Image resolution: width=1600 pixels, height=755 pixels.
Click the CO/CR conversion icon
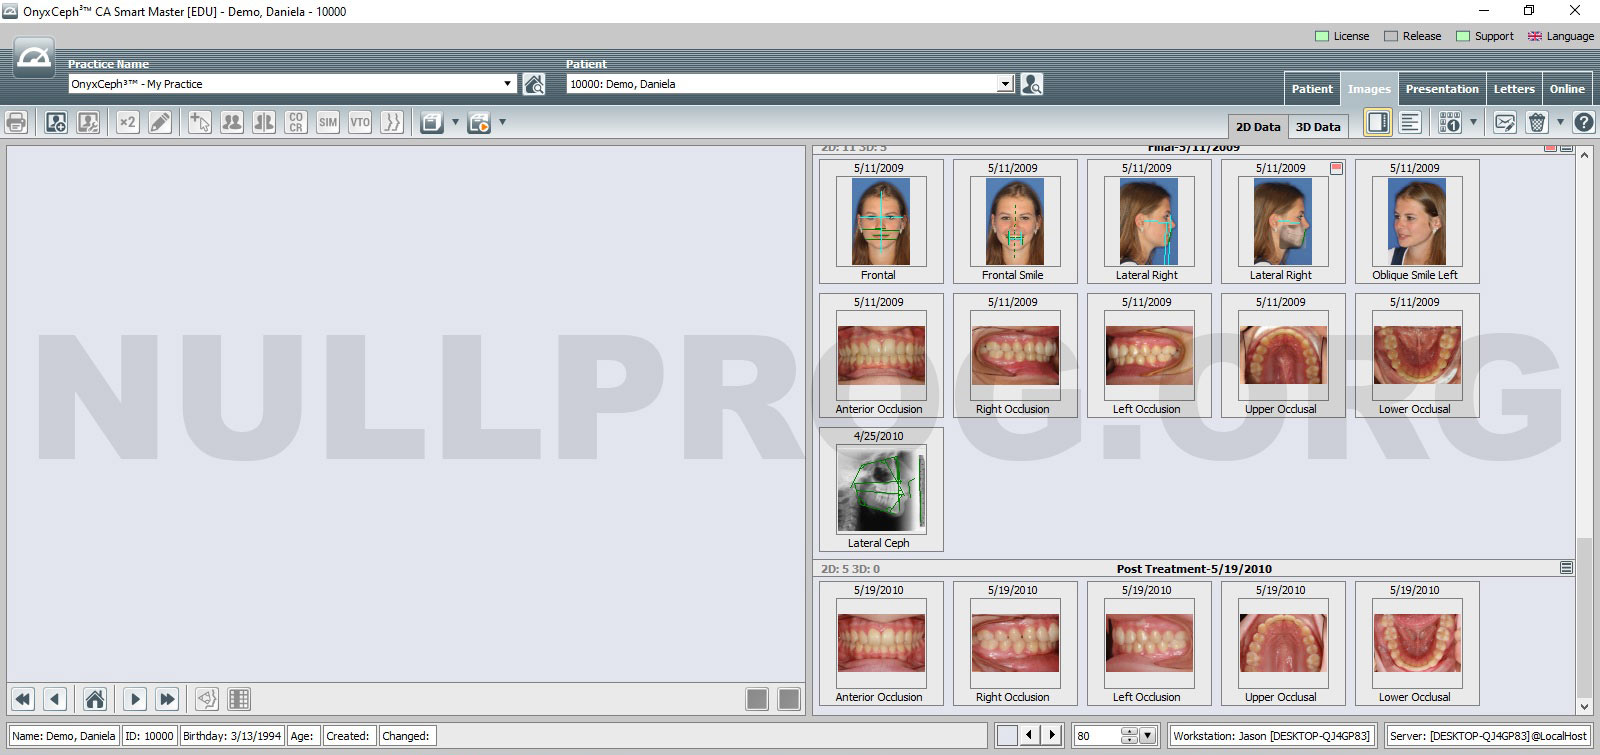296,122
